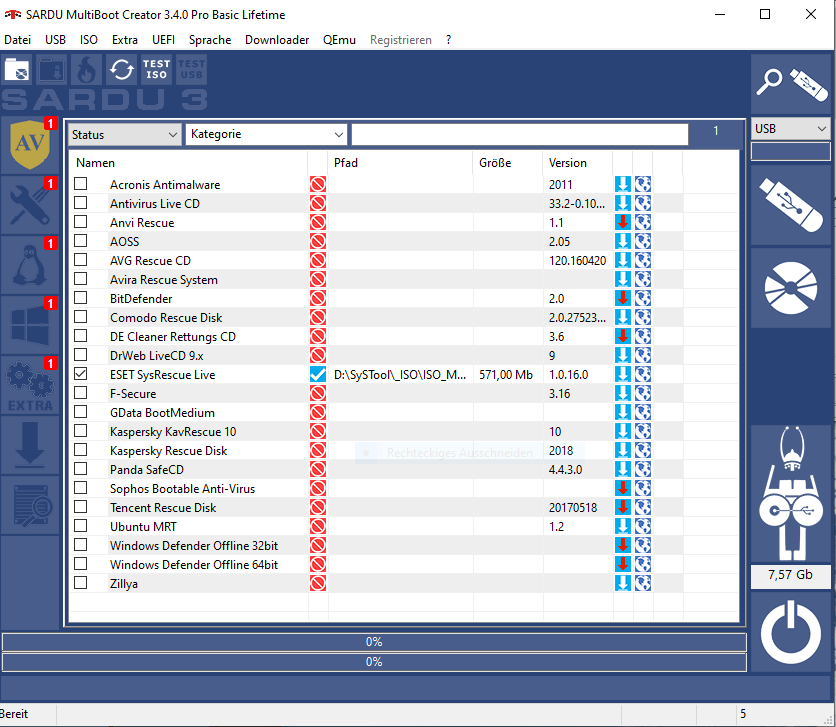This screenshot has width=836, height=727.
Task: Click blue download arrow for Kaspersky Rescue Disk
Action: tap(623, 450)
